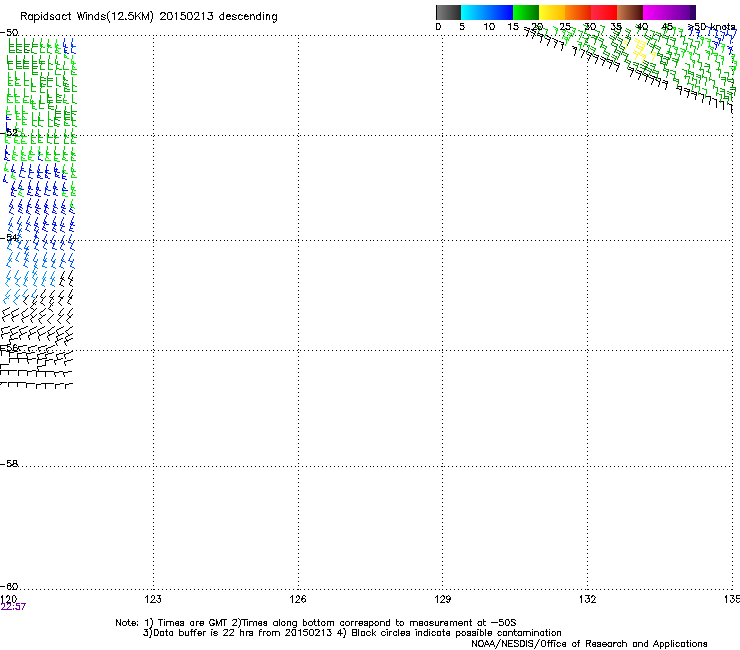Click the '>50 knots' scale label
Viewport: 740px width, 650px height.
pos(711,27)
